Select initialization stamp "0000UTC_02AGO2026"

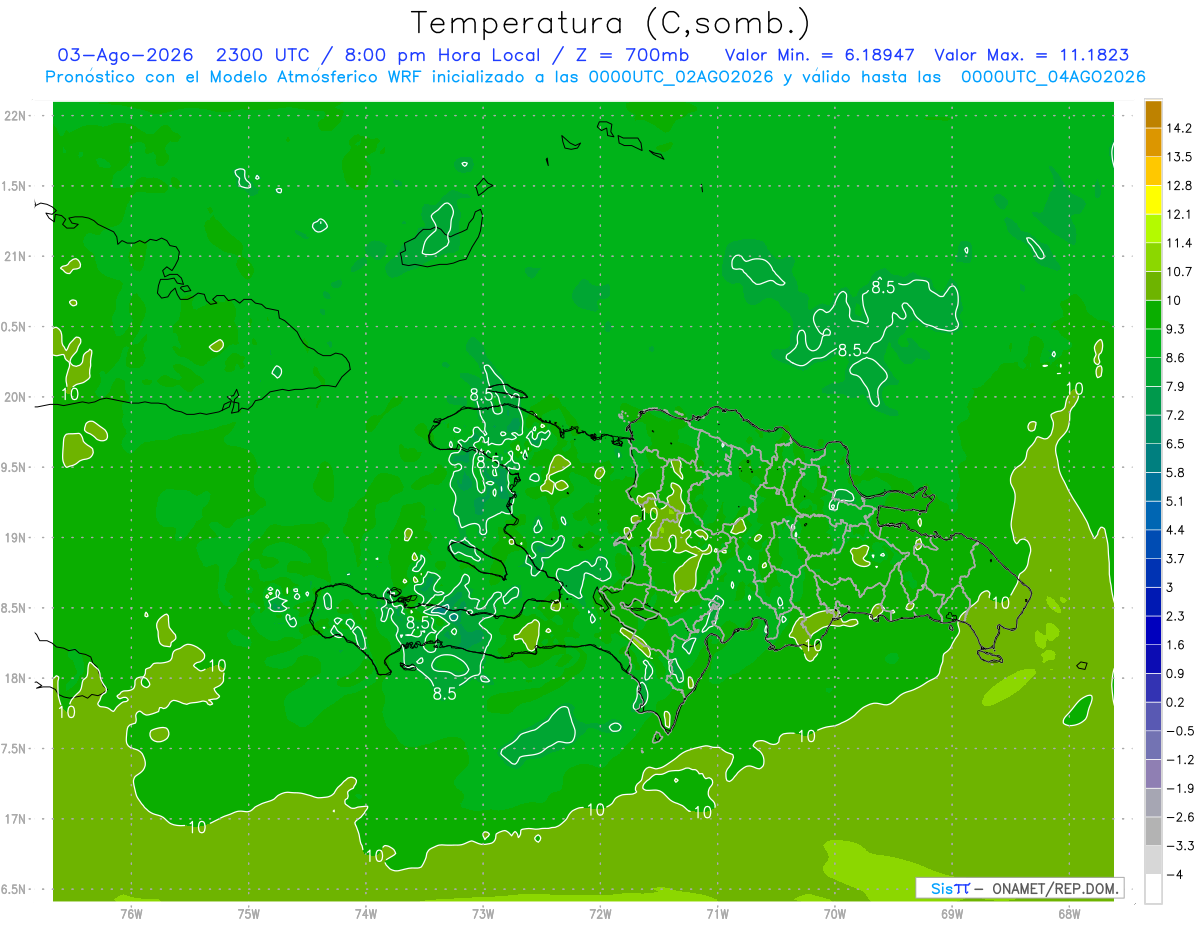tap(681, 77)
